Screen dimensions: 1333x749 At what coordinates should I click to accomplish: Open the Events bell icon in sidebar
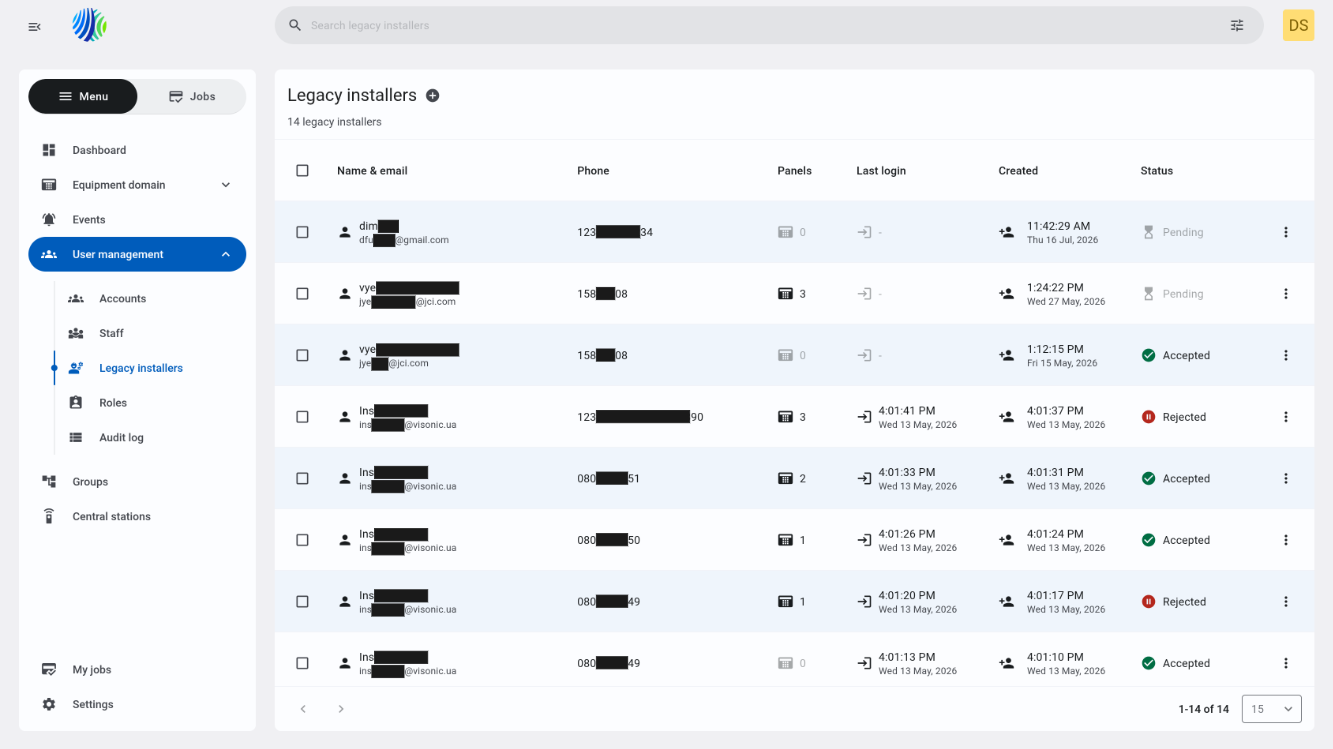(x=49, y=219)
